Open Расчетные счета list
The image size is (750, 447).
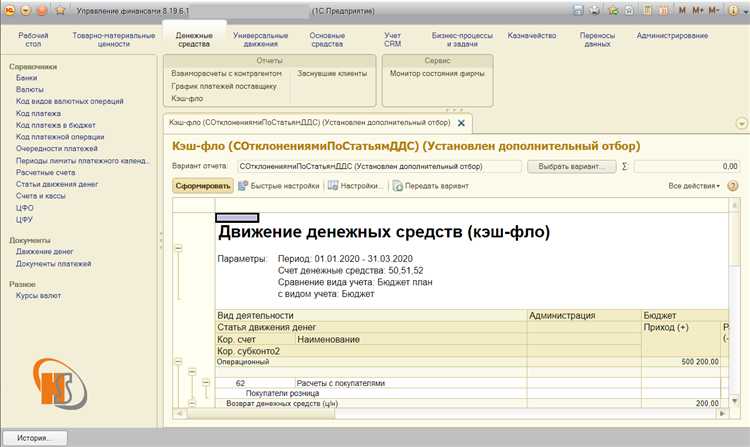coord(45,173)
